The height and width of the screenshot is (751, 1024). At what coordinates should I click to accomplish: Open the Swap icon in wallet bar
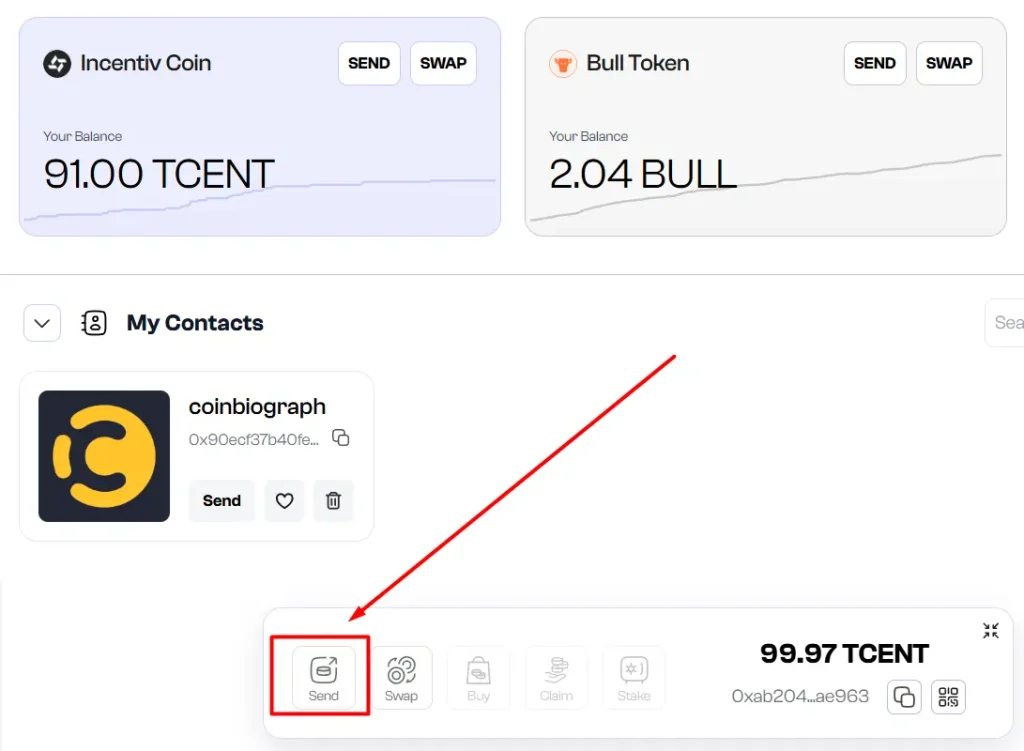(x=401, y=677)
